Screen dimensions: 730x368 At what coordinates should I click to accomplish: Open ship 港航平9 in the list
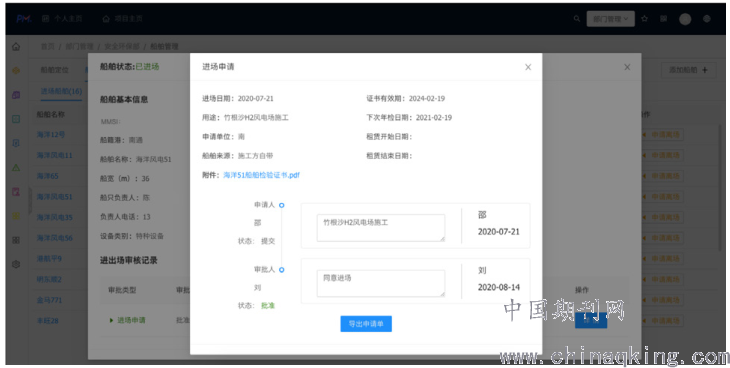49,259
